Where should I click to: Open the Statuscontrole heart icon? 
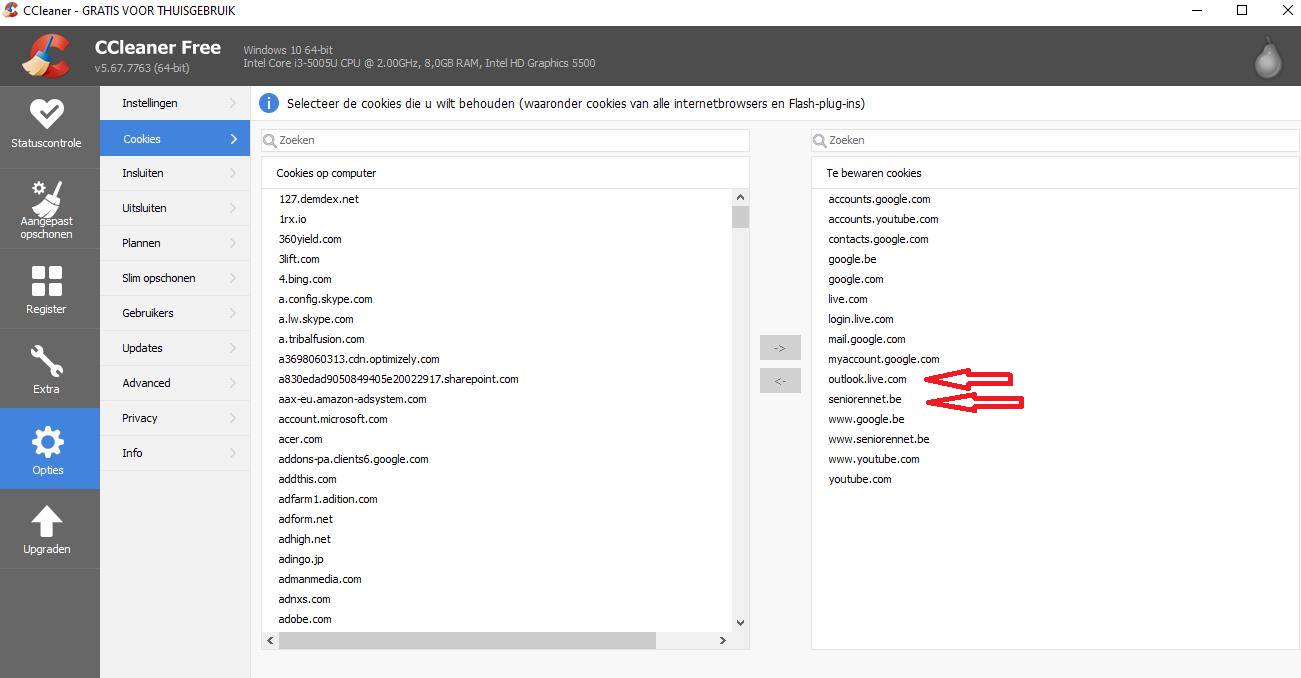pos(47,114)
